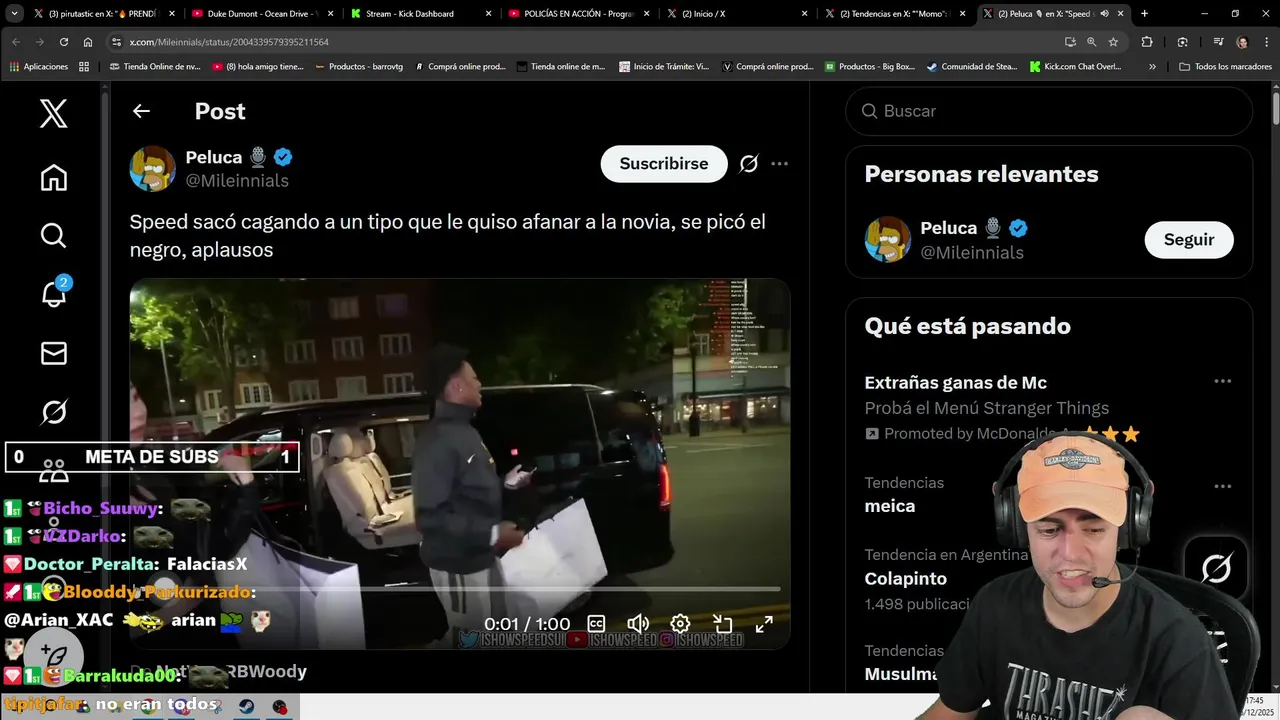Open the floating Grok button at lower right
Image resolution: width=1280 pixels, height=720 pixels.
pos(1216,569)
